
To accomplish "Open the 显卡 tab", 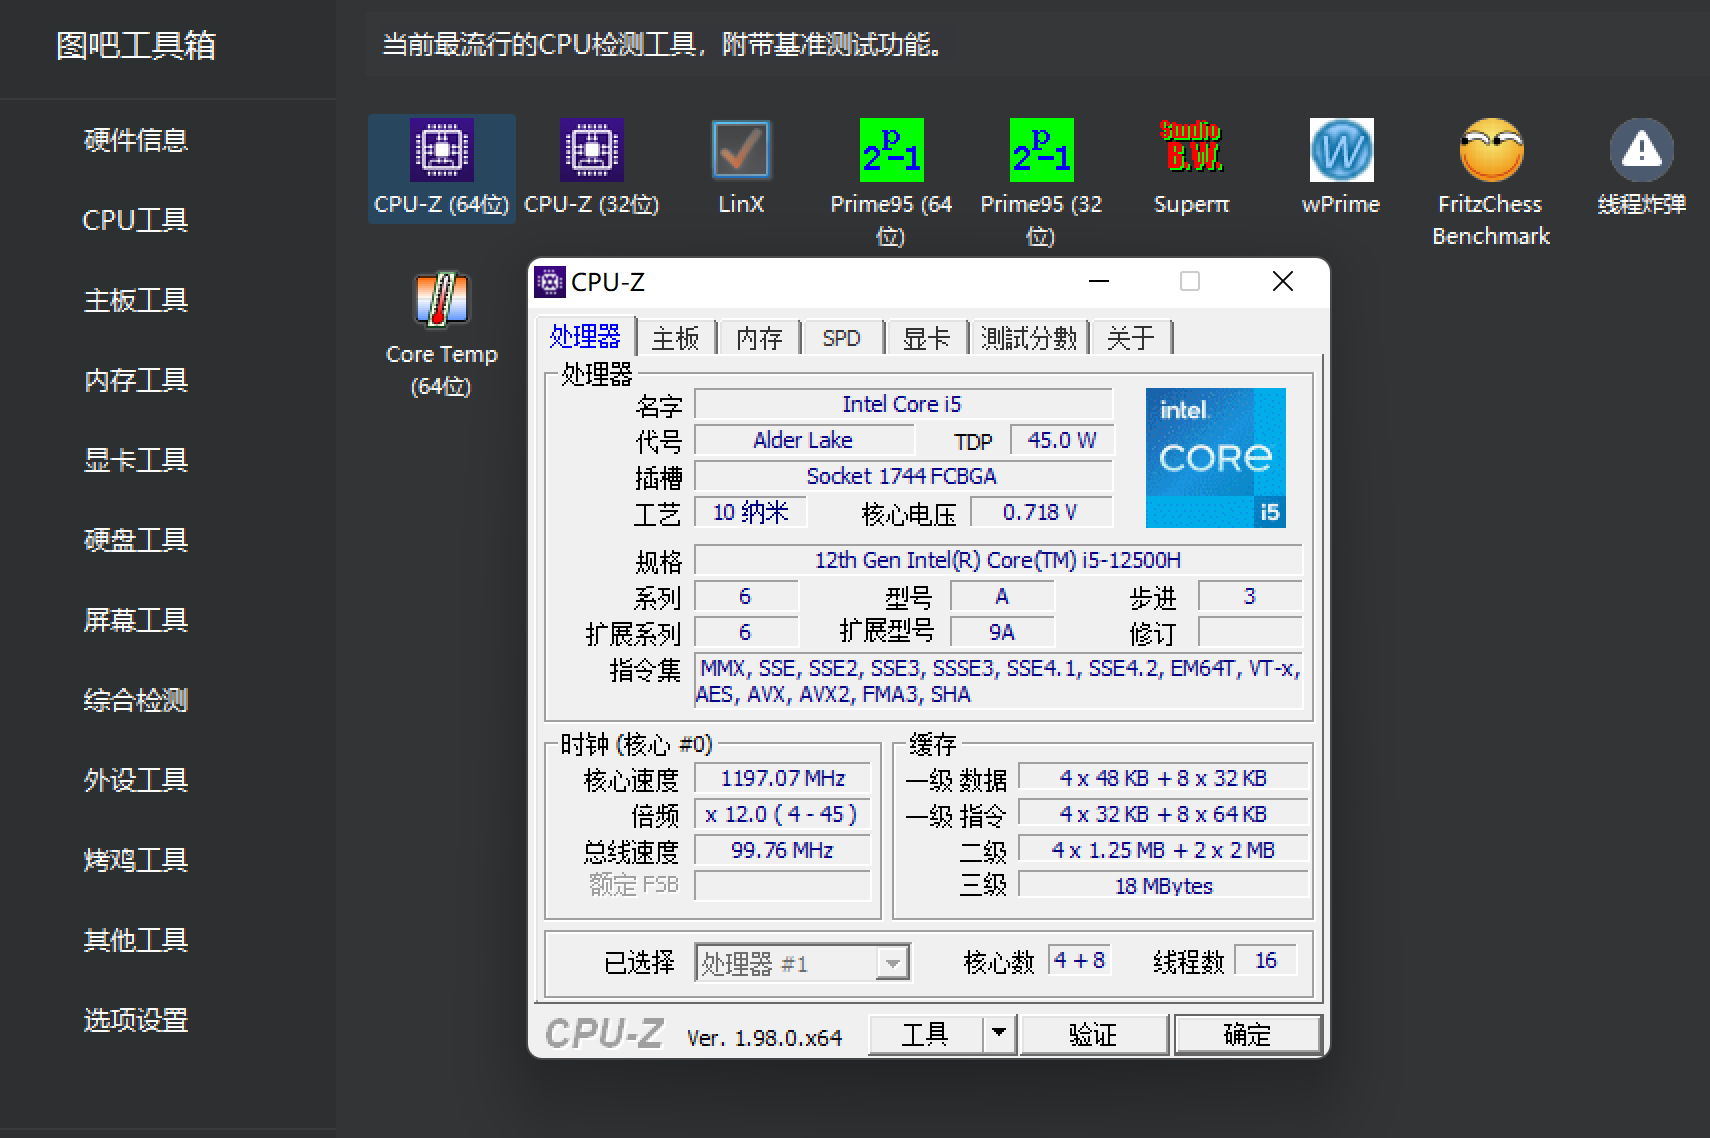I will (926, 338).
